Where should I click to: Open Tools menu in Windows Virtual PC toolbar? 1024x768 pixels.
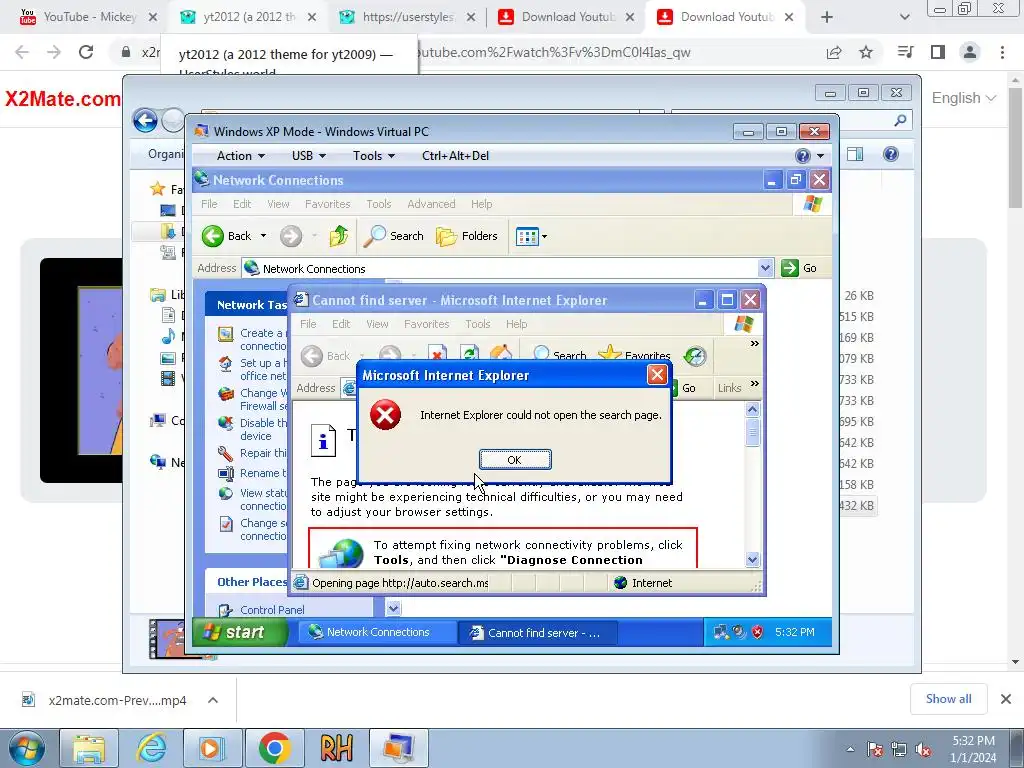click(374, 155)
